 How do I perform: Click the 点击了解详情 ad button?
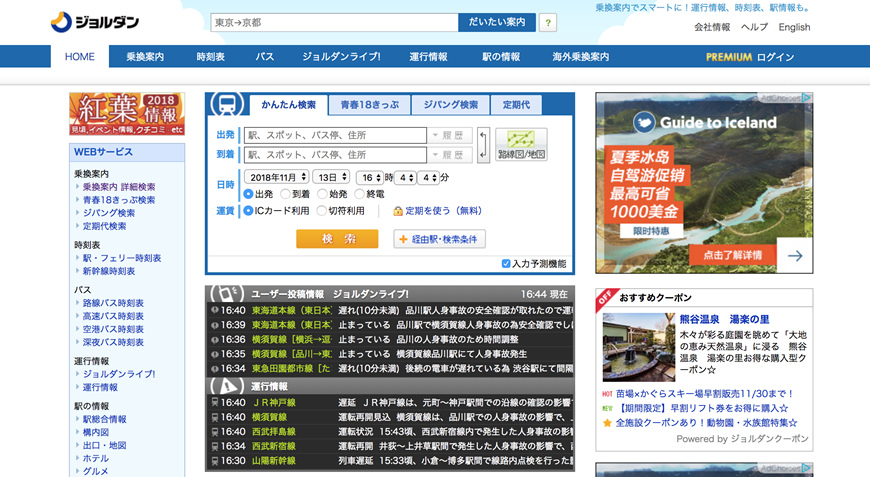[x=732, y=255]
